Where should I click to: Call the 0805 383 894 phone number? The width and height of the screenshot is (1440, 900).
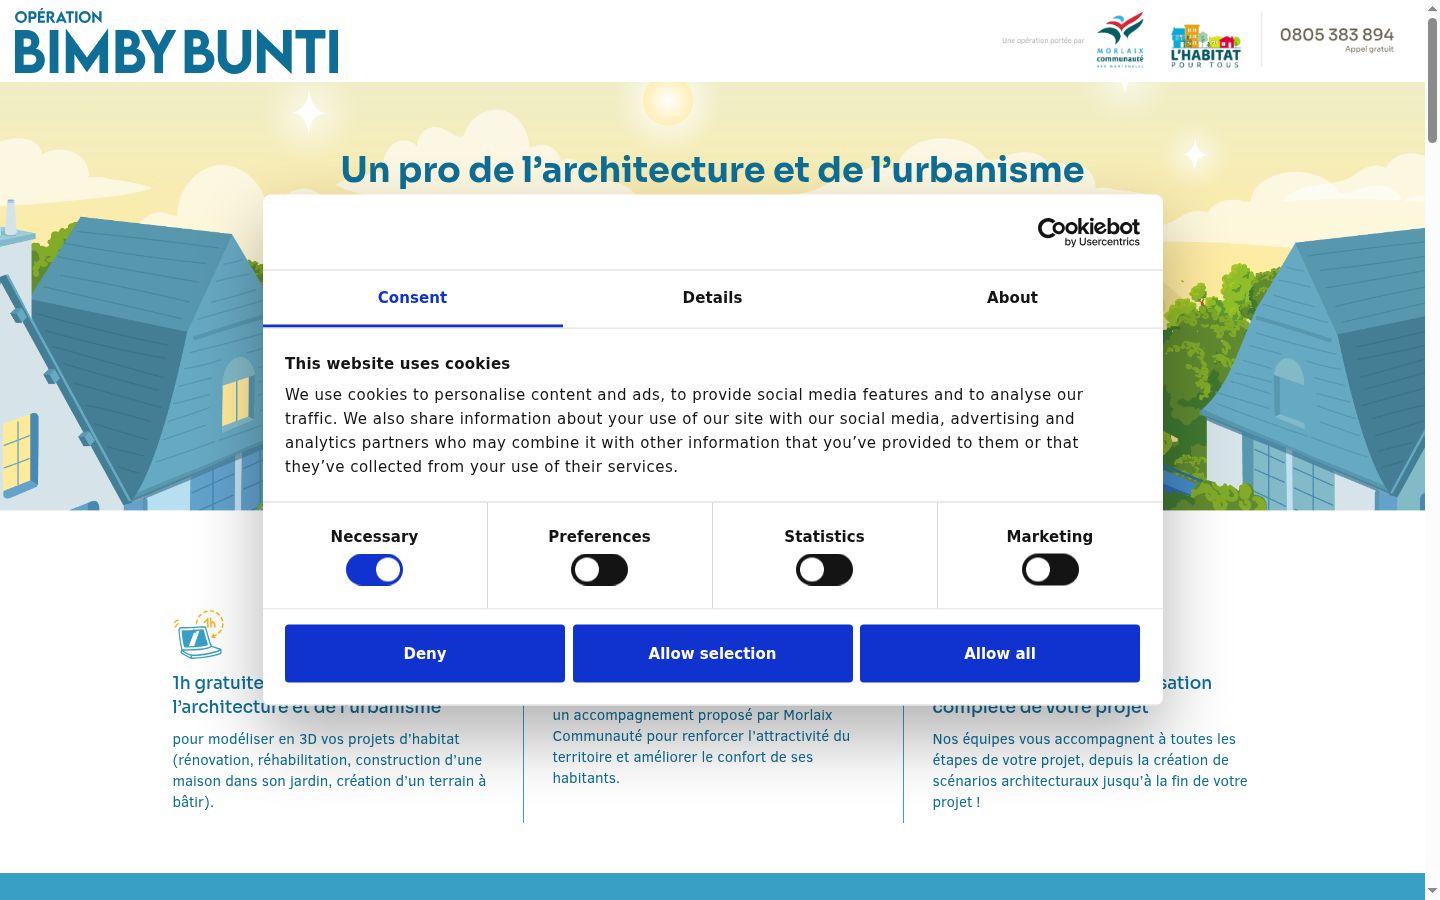click(x=1336, y=35)
